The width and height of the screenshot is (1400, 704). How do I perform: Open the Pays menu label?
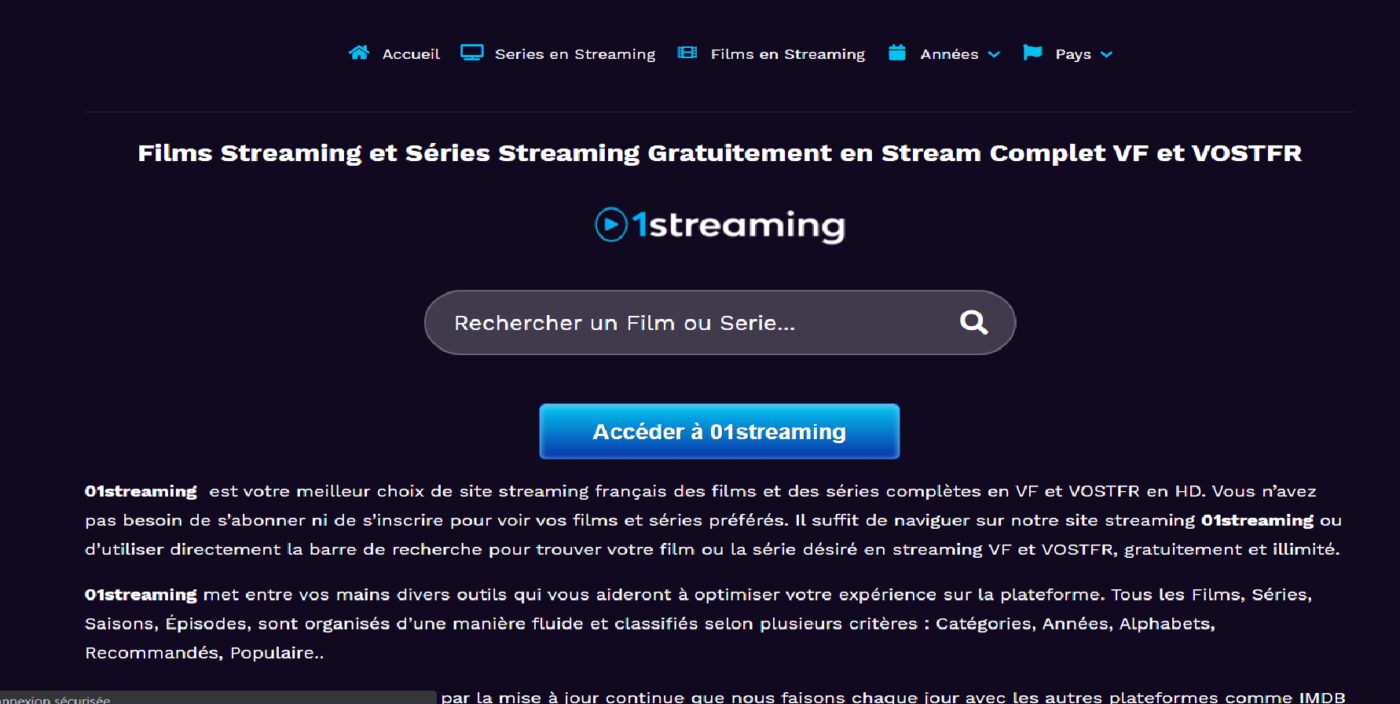tap(1073, 54)
